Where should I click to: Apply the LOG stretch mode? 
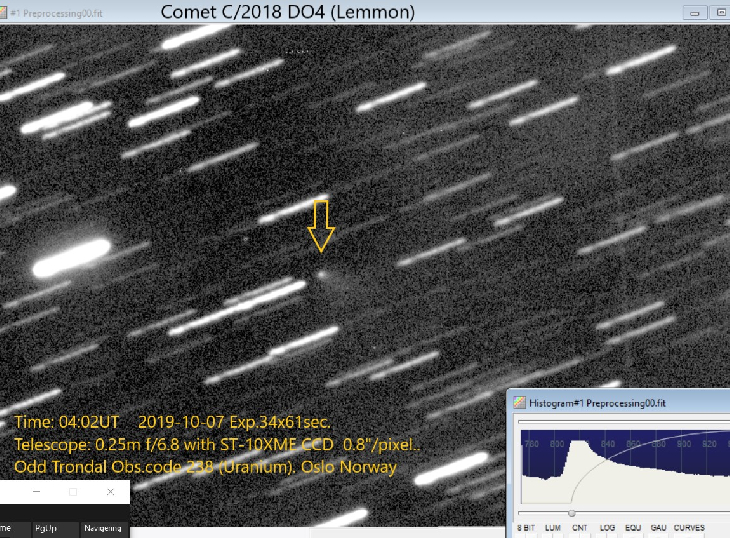(x=606, y=528)
